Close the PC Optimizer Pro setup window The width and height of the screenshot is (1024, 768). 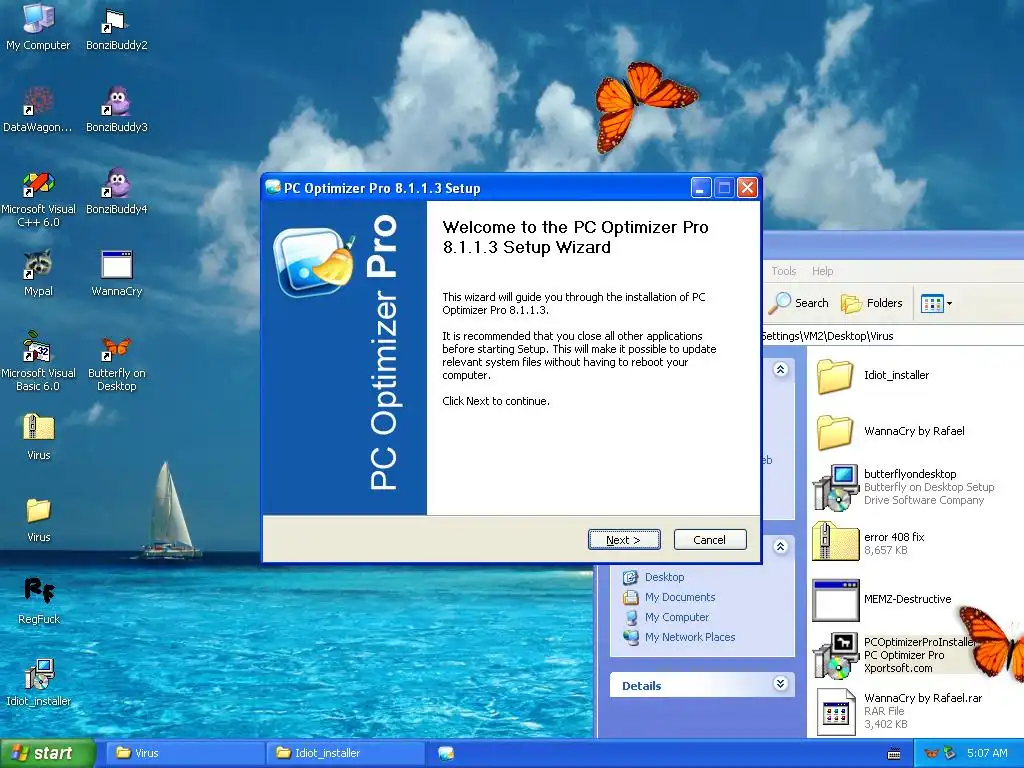pyautogui.click(x=747, y=188)
